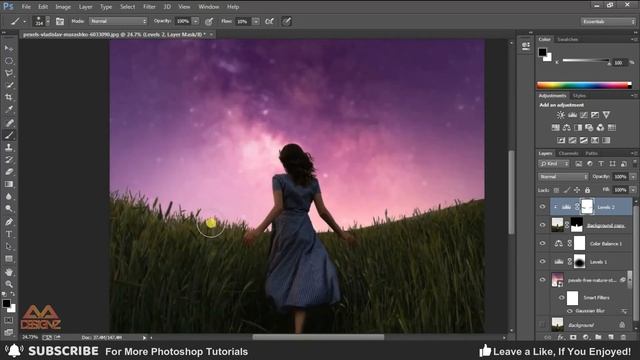
Task: Hide the Background copy layer
Action: pyautogui.click(x=542, y=225)
